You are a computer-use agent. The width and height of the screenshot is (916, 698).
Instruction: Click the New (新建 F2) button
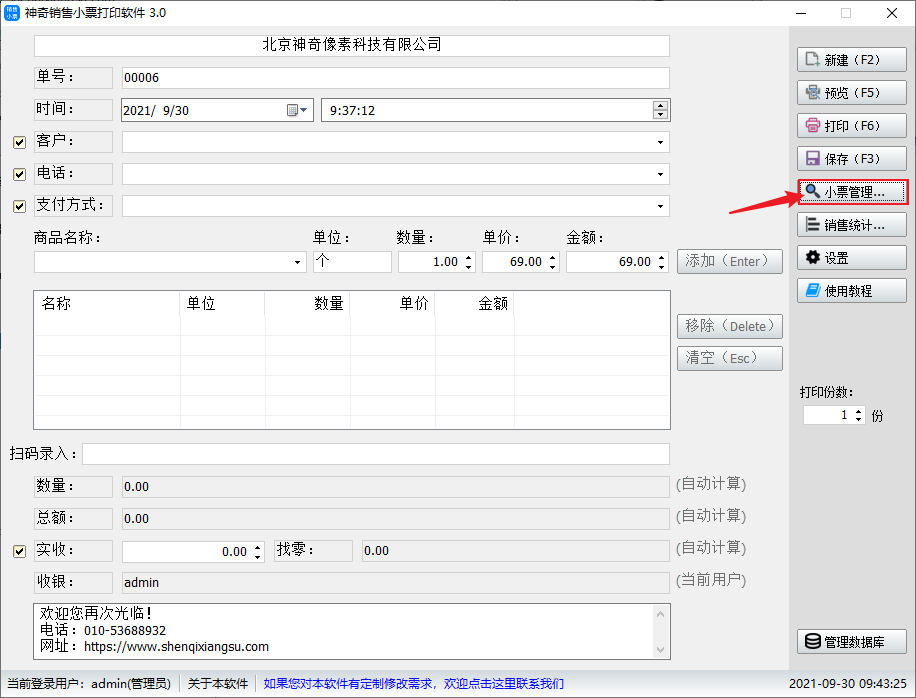tap(851, 60)
